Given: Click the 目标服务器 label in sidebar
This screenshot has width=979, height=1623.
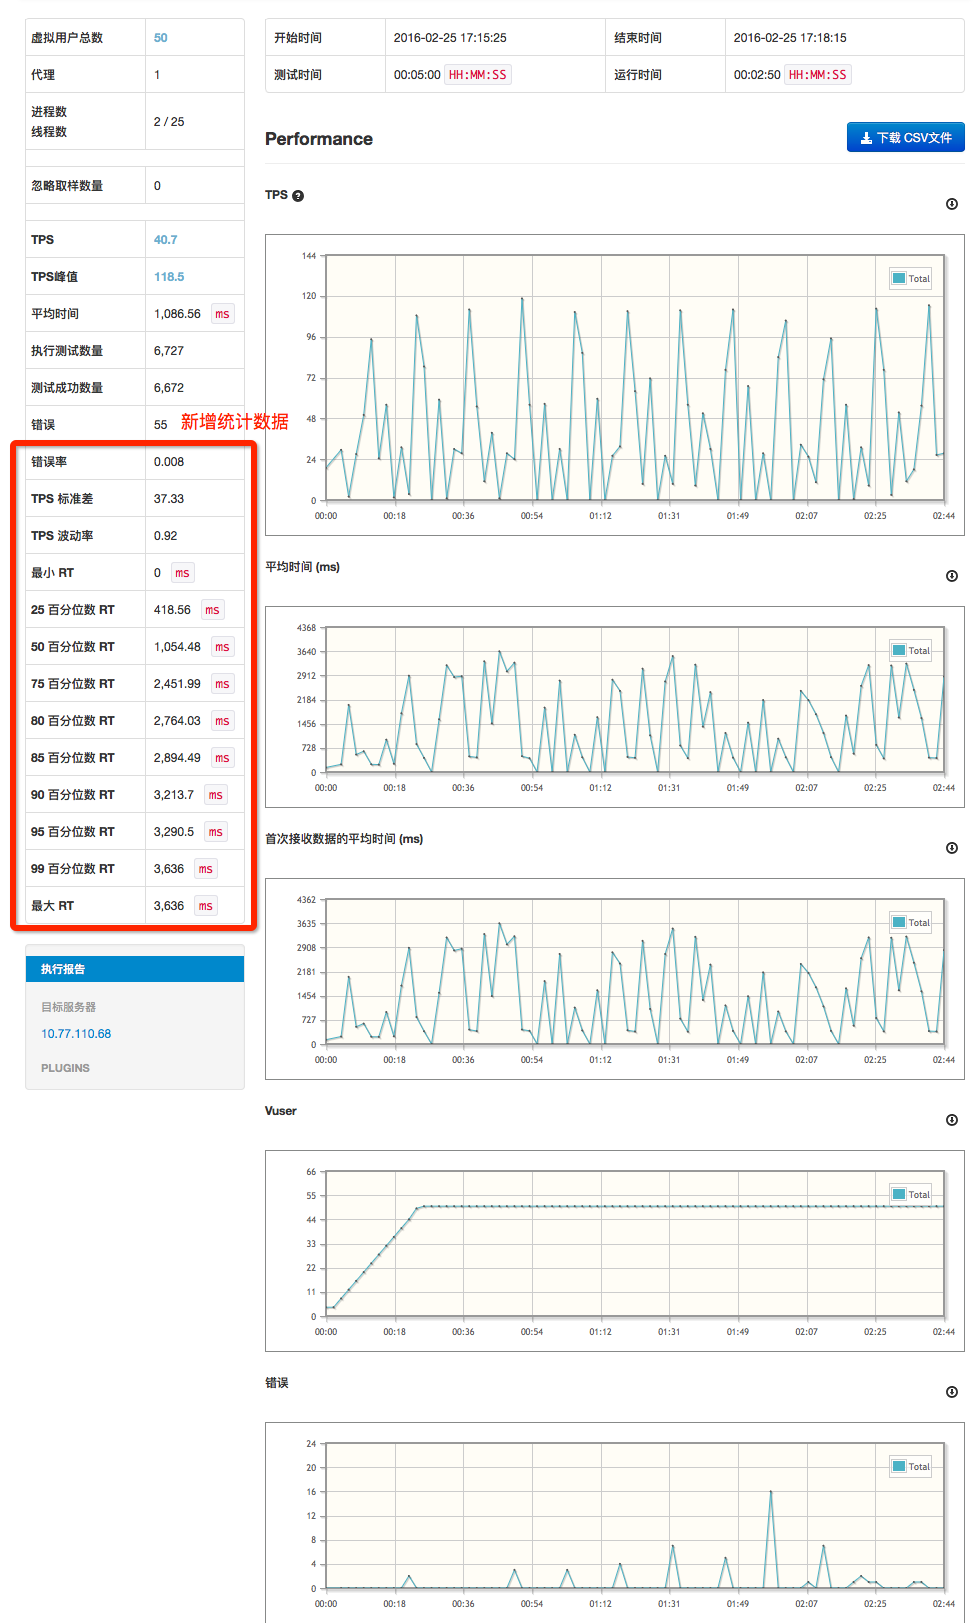Looking at the screenshot, I should 69,1007.
